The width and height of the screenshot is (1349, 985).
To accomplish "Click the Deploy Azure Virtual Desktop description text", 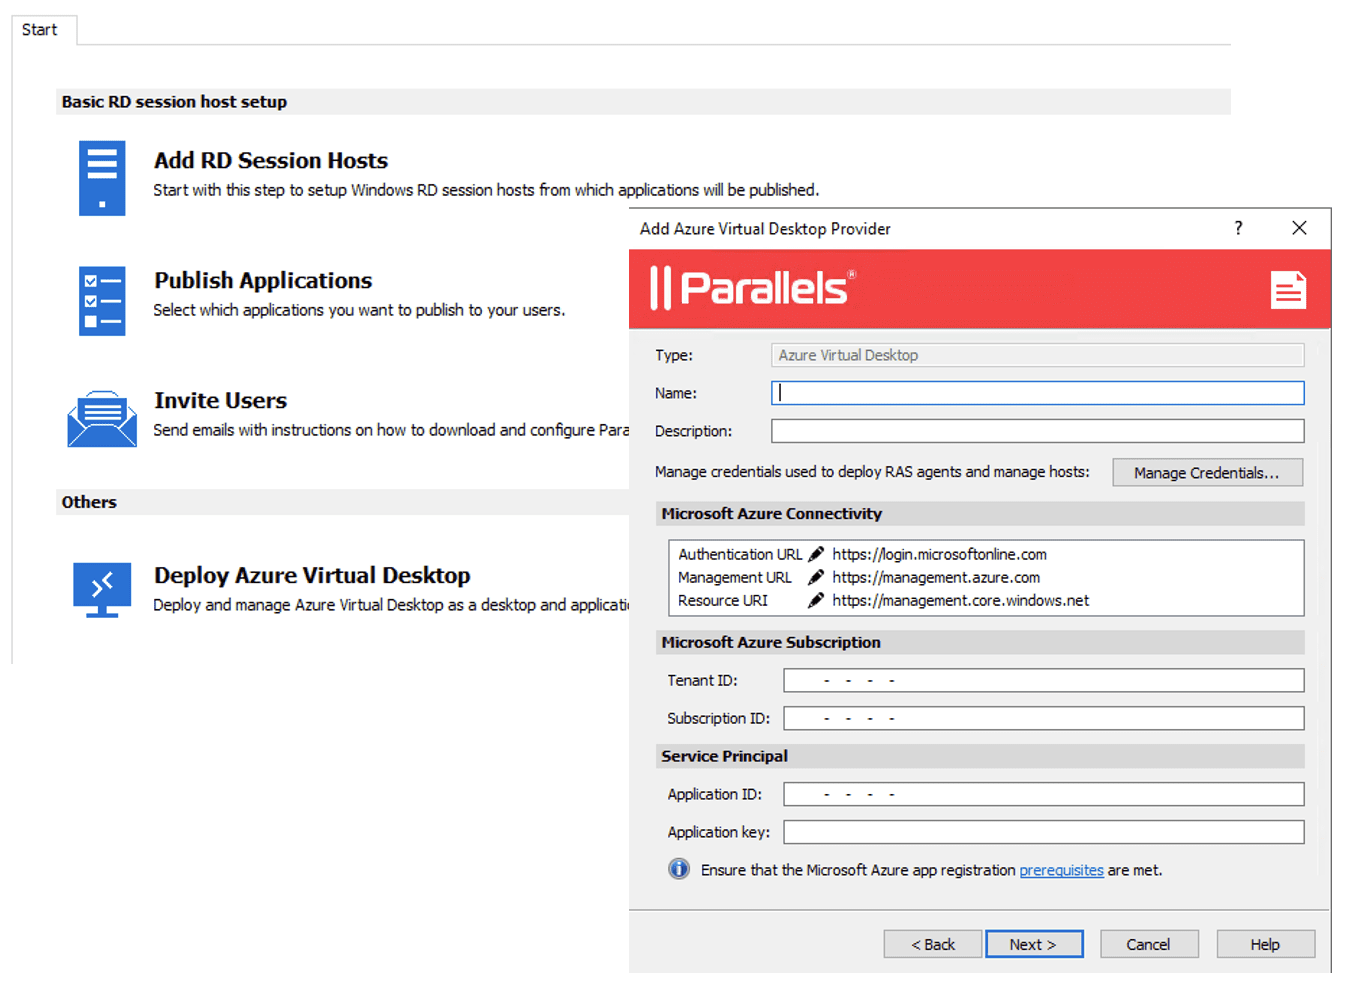I will point(391,605).
